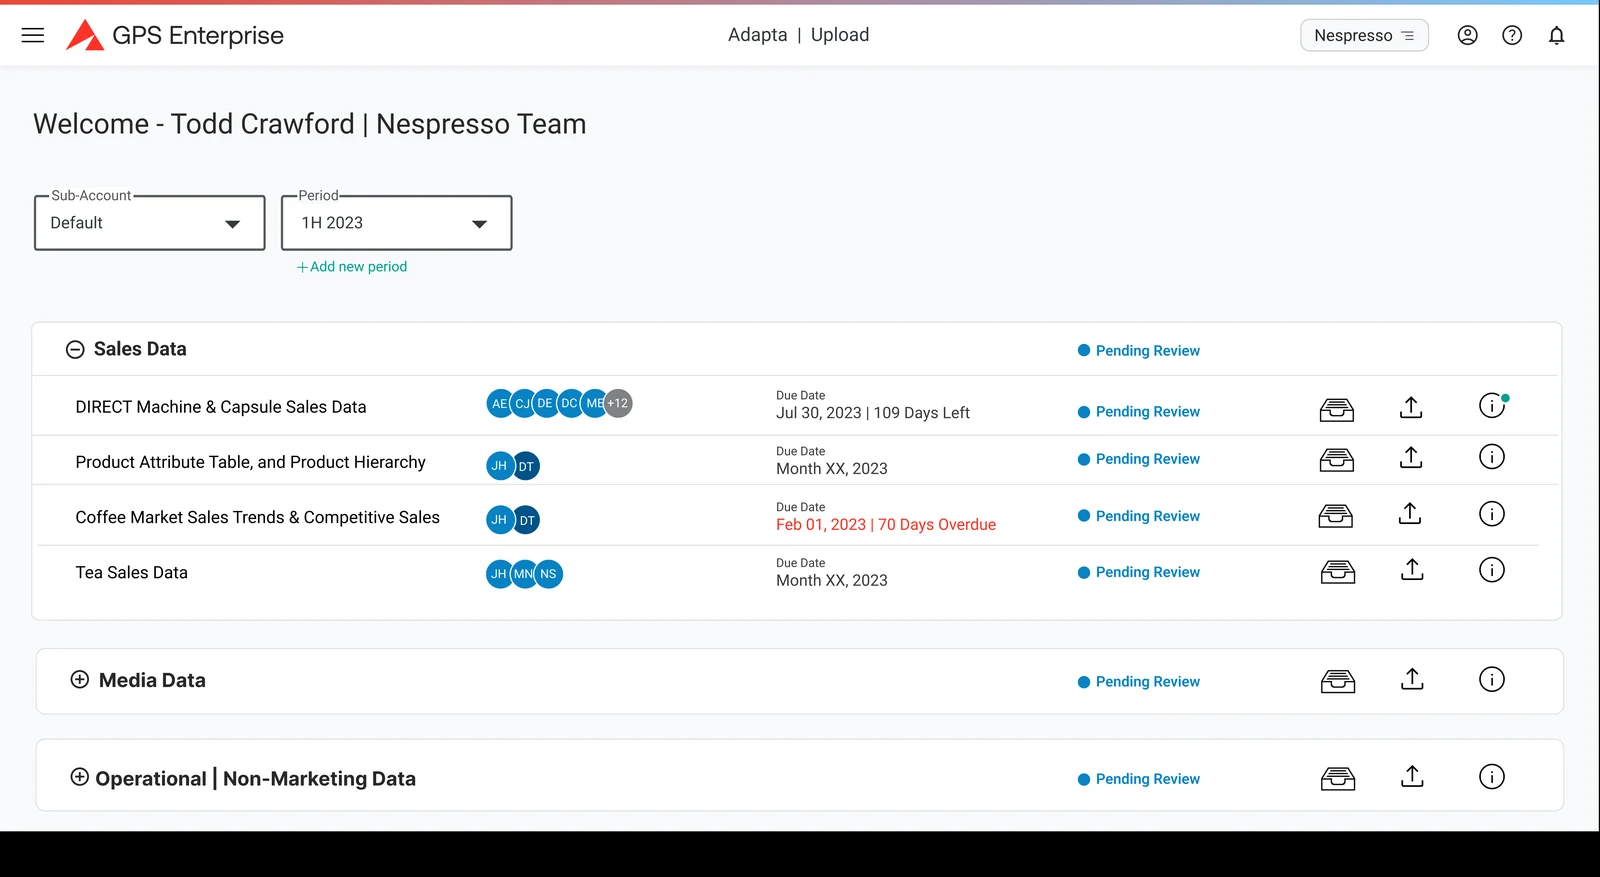Upload file for DIRECT Machine & Capsule Sales Data
This screenshot has height=877, width=1600.
(1411, 407)
